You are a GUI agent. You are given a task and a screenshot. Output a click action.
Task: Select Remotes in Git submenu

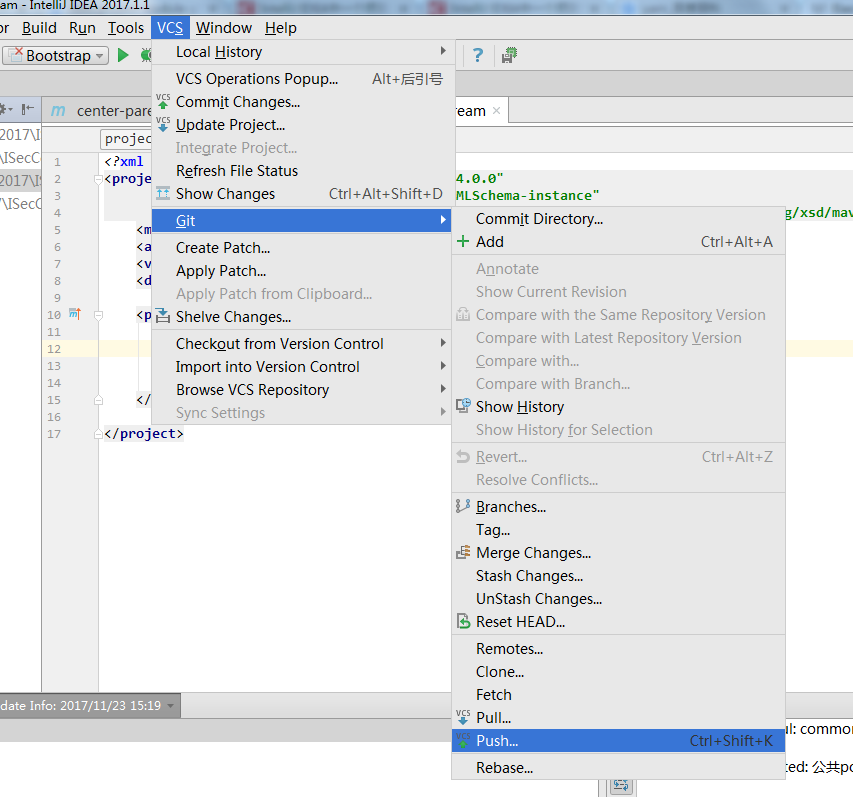618,648
